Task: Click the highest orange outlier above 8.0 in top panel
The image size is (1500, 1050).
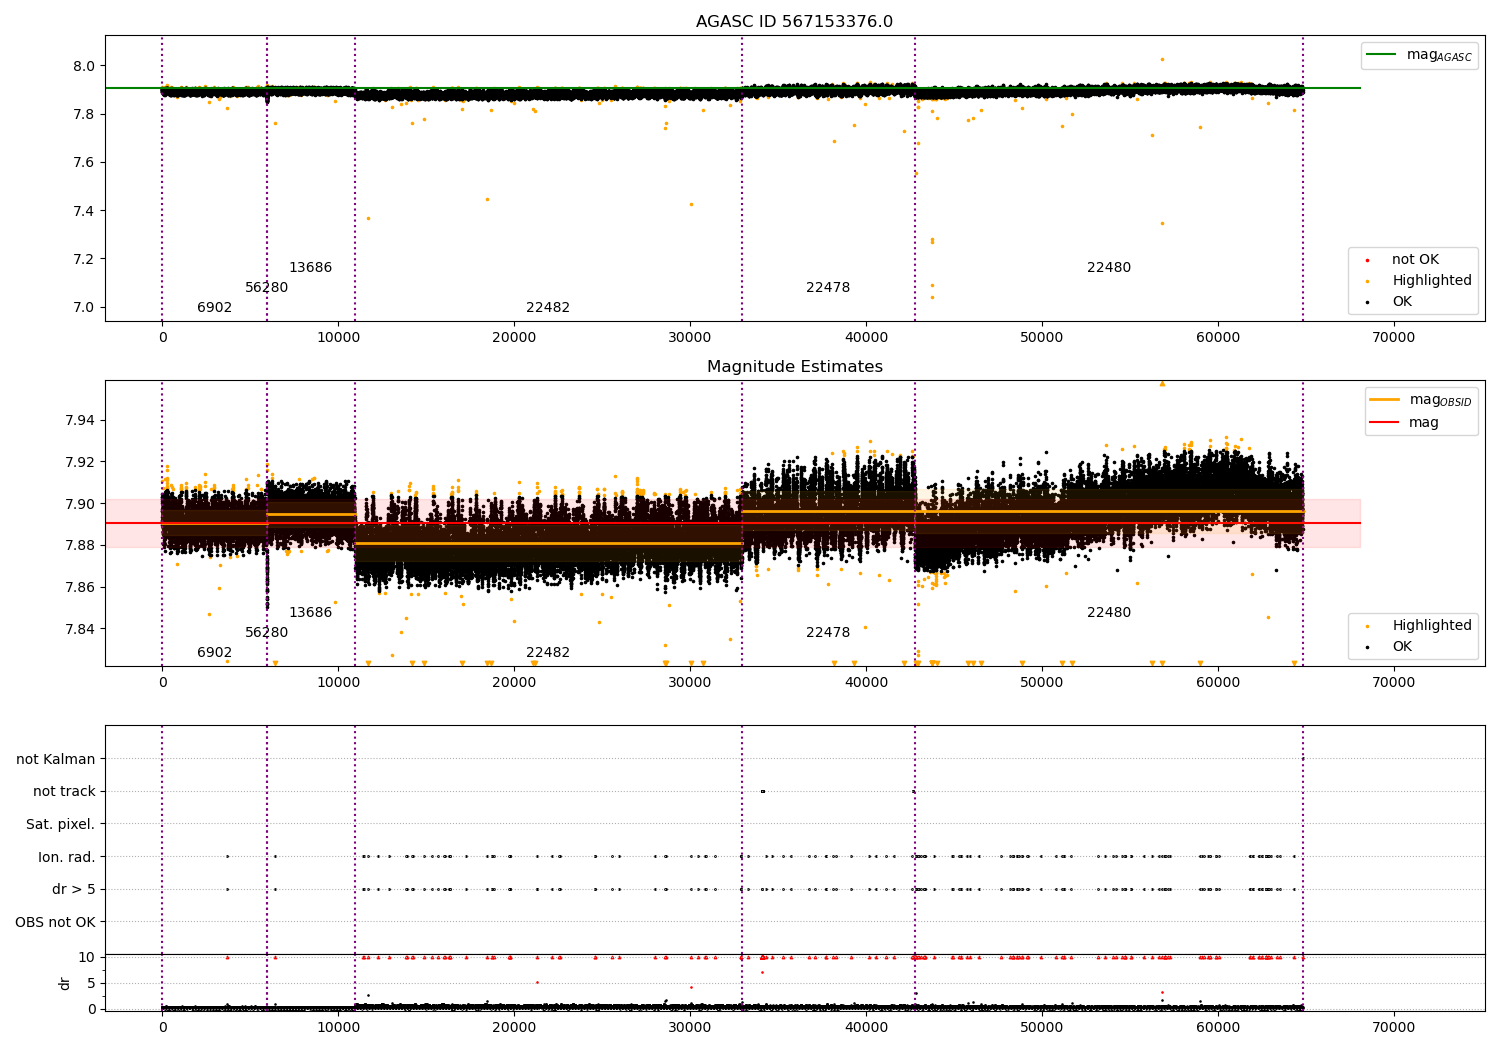Action: coord(1162,59)
